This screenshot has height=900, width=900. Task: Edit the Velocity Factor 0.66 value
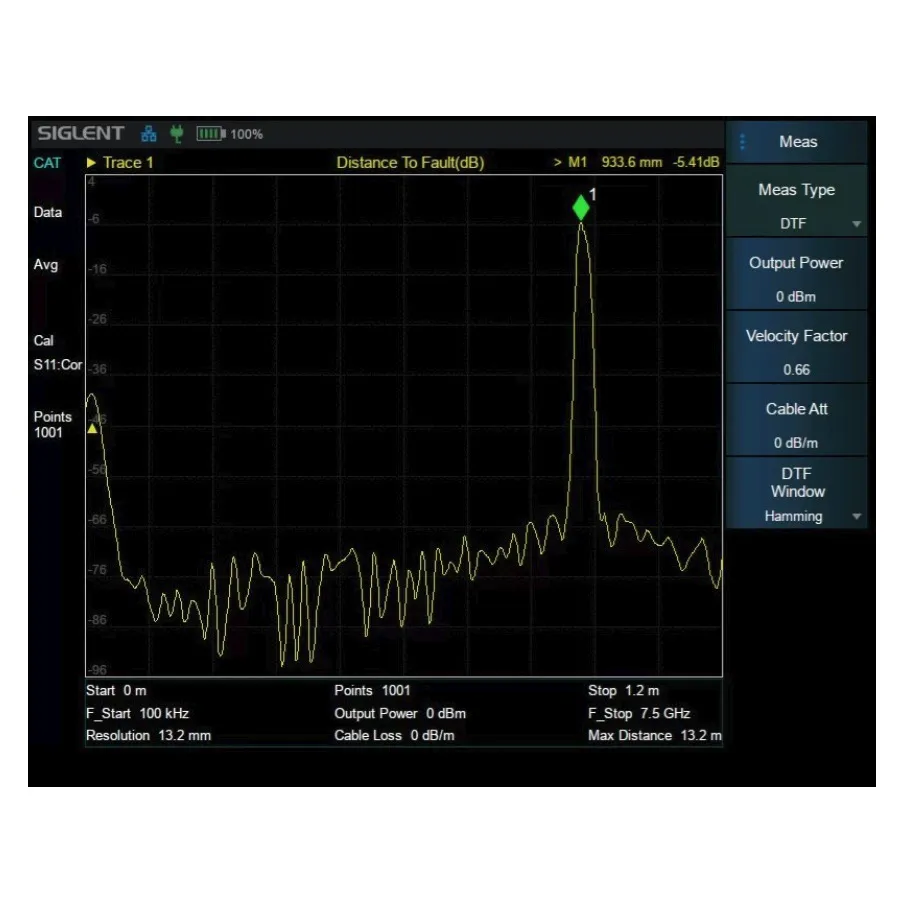(796, 352)
